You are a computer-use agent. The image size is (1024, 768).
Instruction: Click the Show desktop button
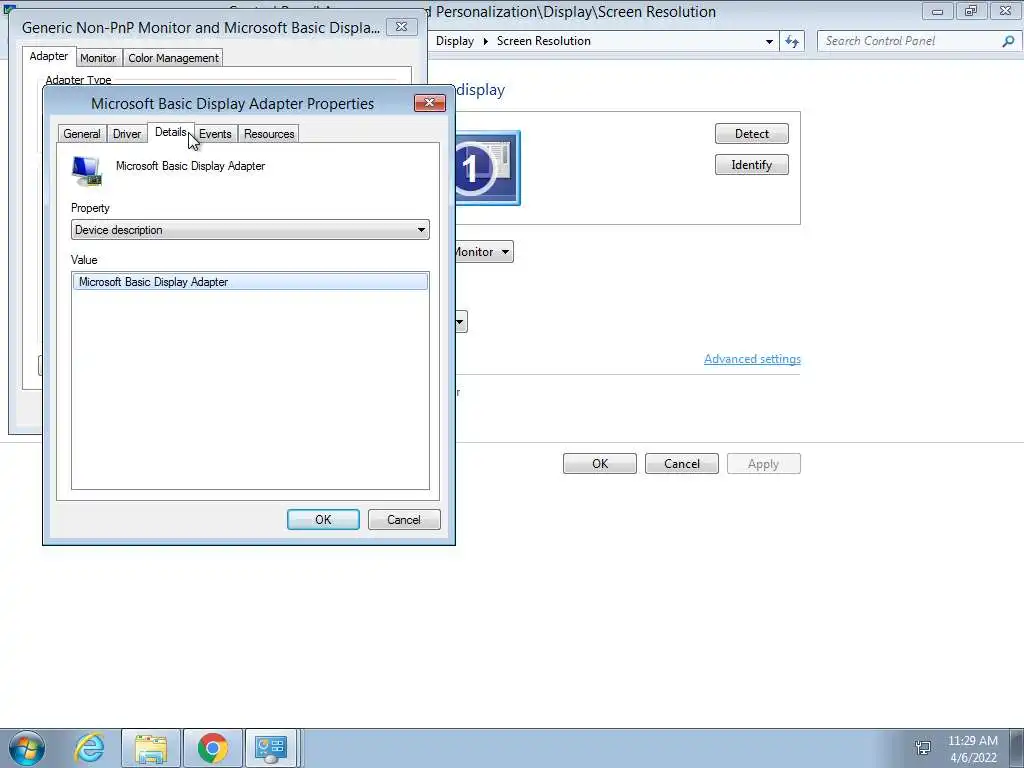click(x=1016, y=748)
